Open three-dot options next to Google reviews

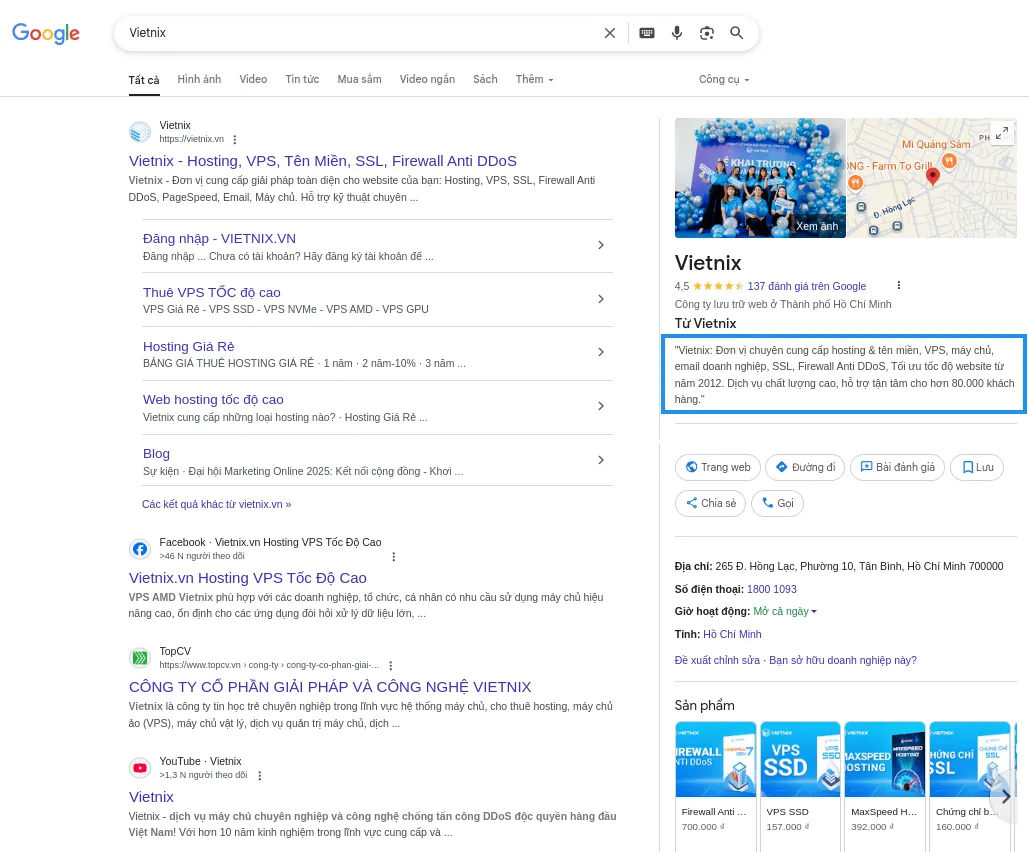(x=898, y=286)
